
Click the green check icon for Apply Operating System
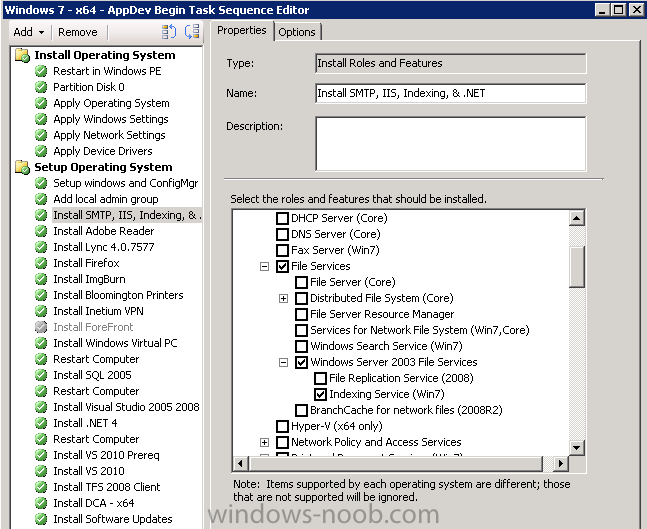tap(41, 103)
